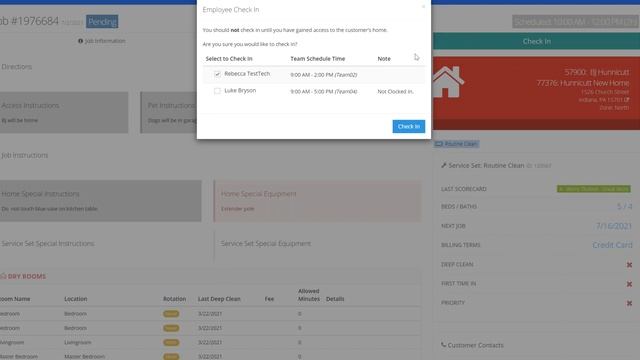Click the Luke Bryson name
This screenshot has width=640, height=360.
(240, 91)
